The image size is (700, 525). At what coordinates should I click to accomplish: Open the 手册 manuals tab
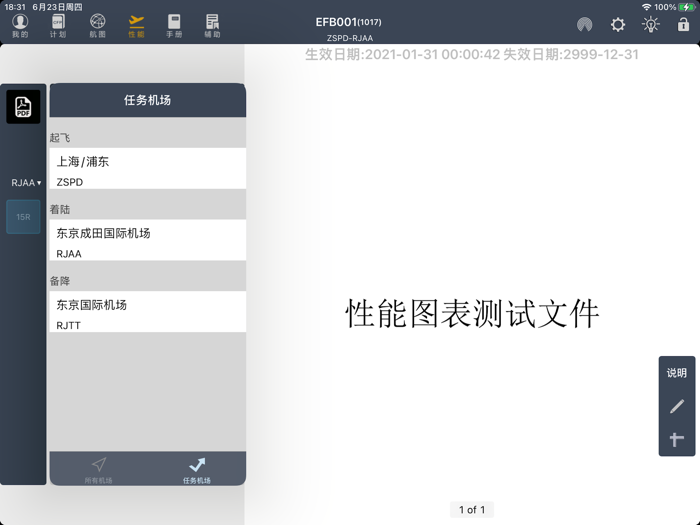[174, 26]
